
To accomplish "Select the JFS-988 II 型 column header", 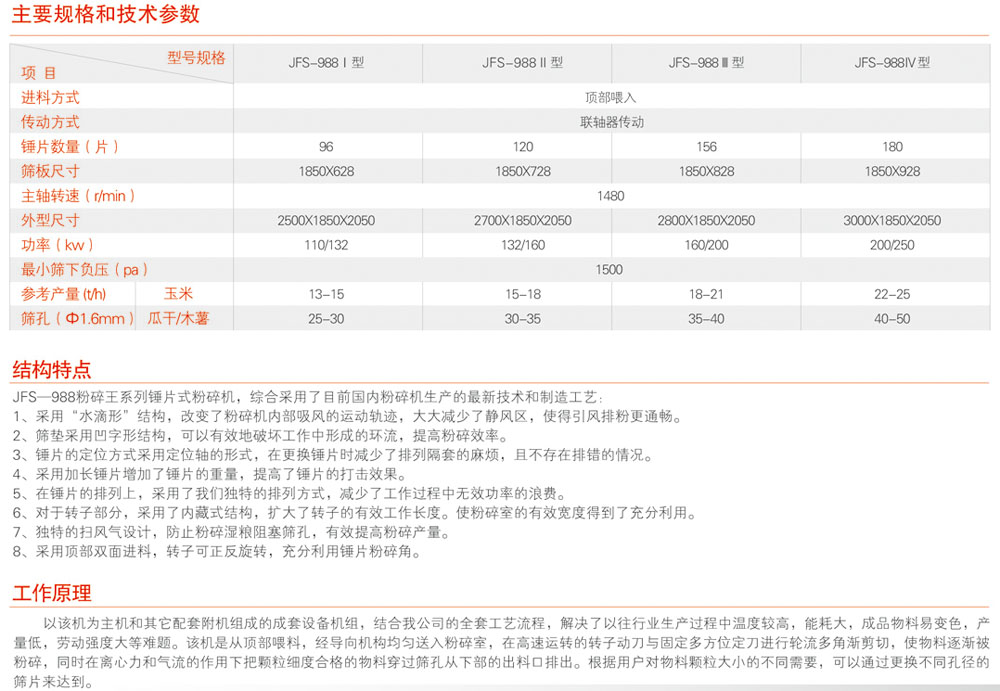I will pos(522,62).
